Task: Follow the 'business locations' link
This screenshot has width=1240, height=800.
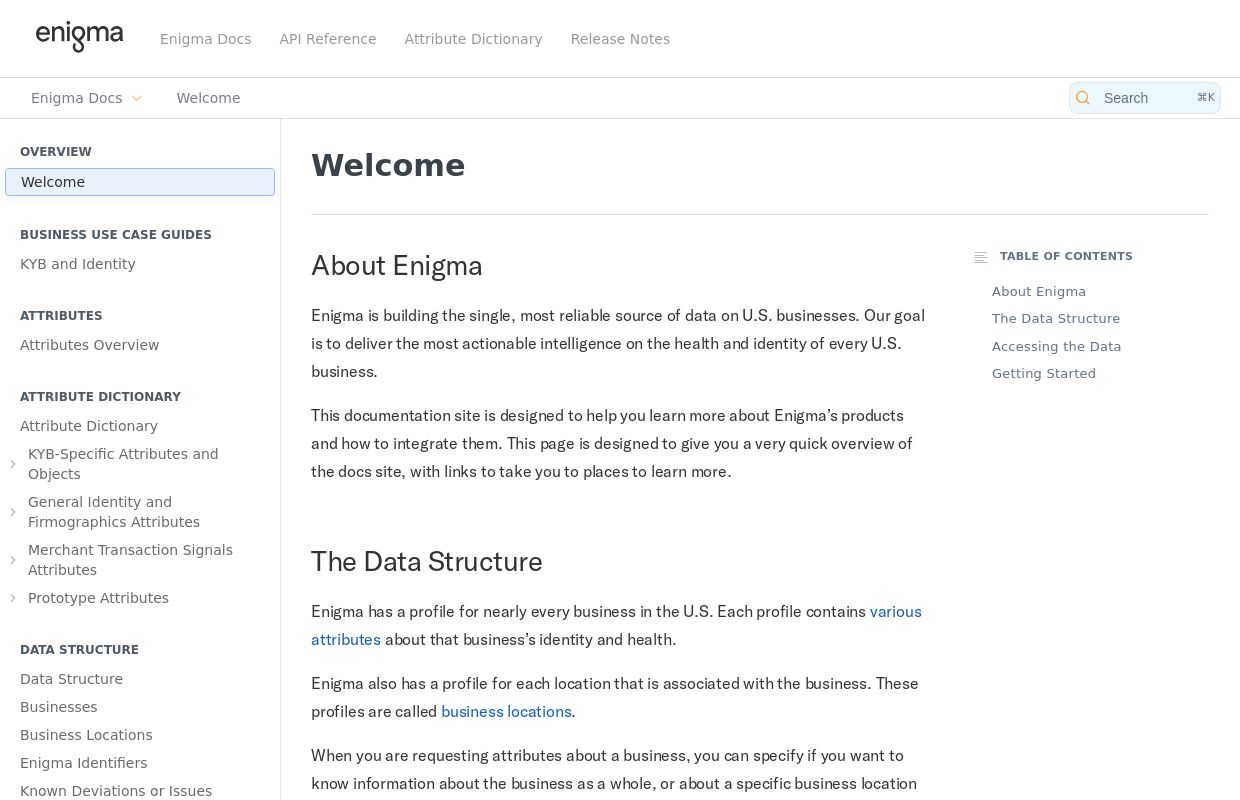Action: coord(506,712)
